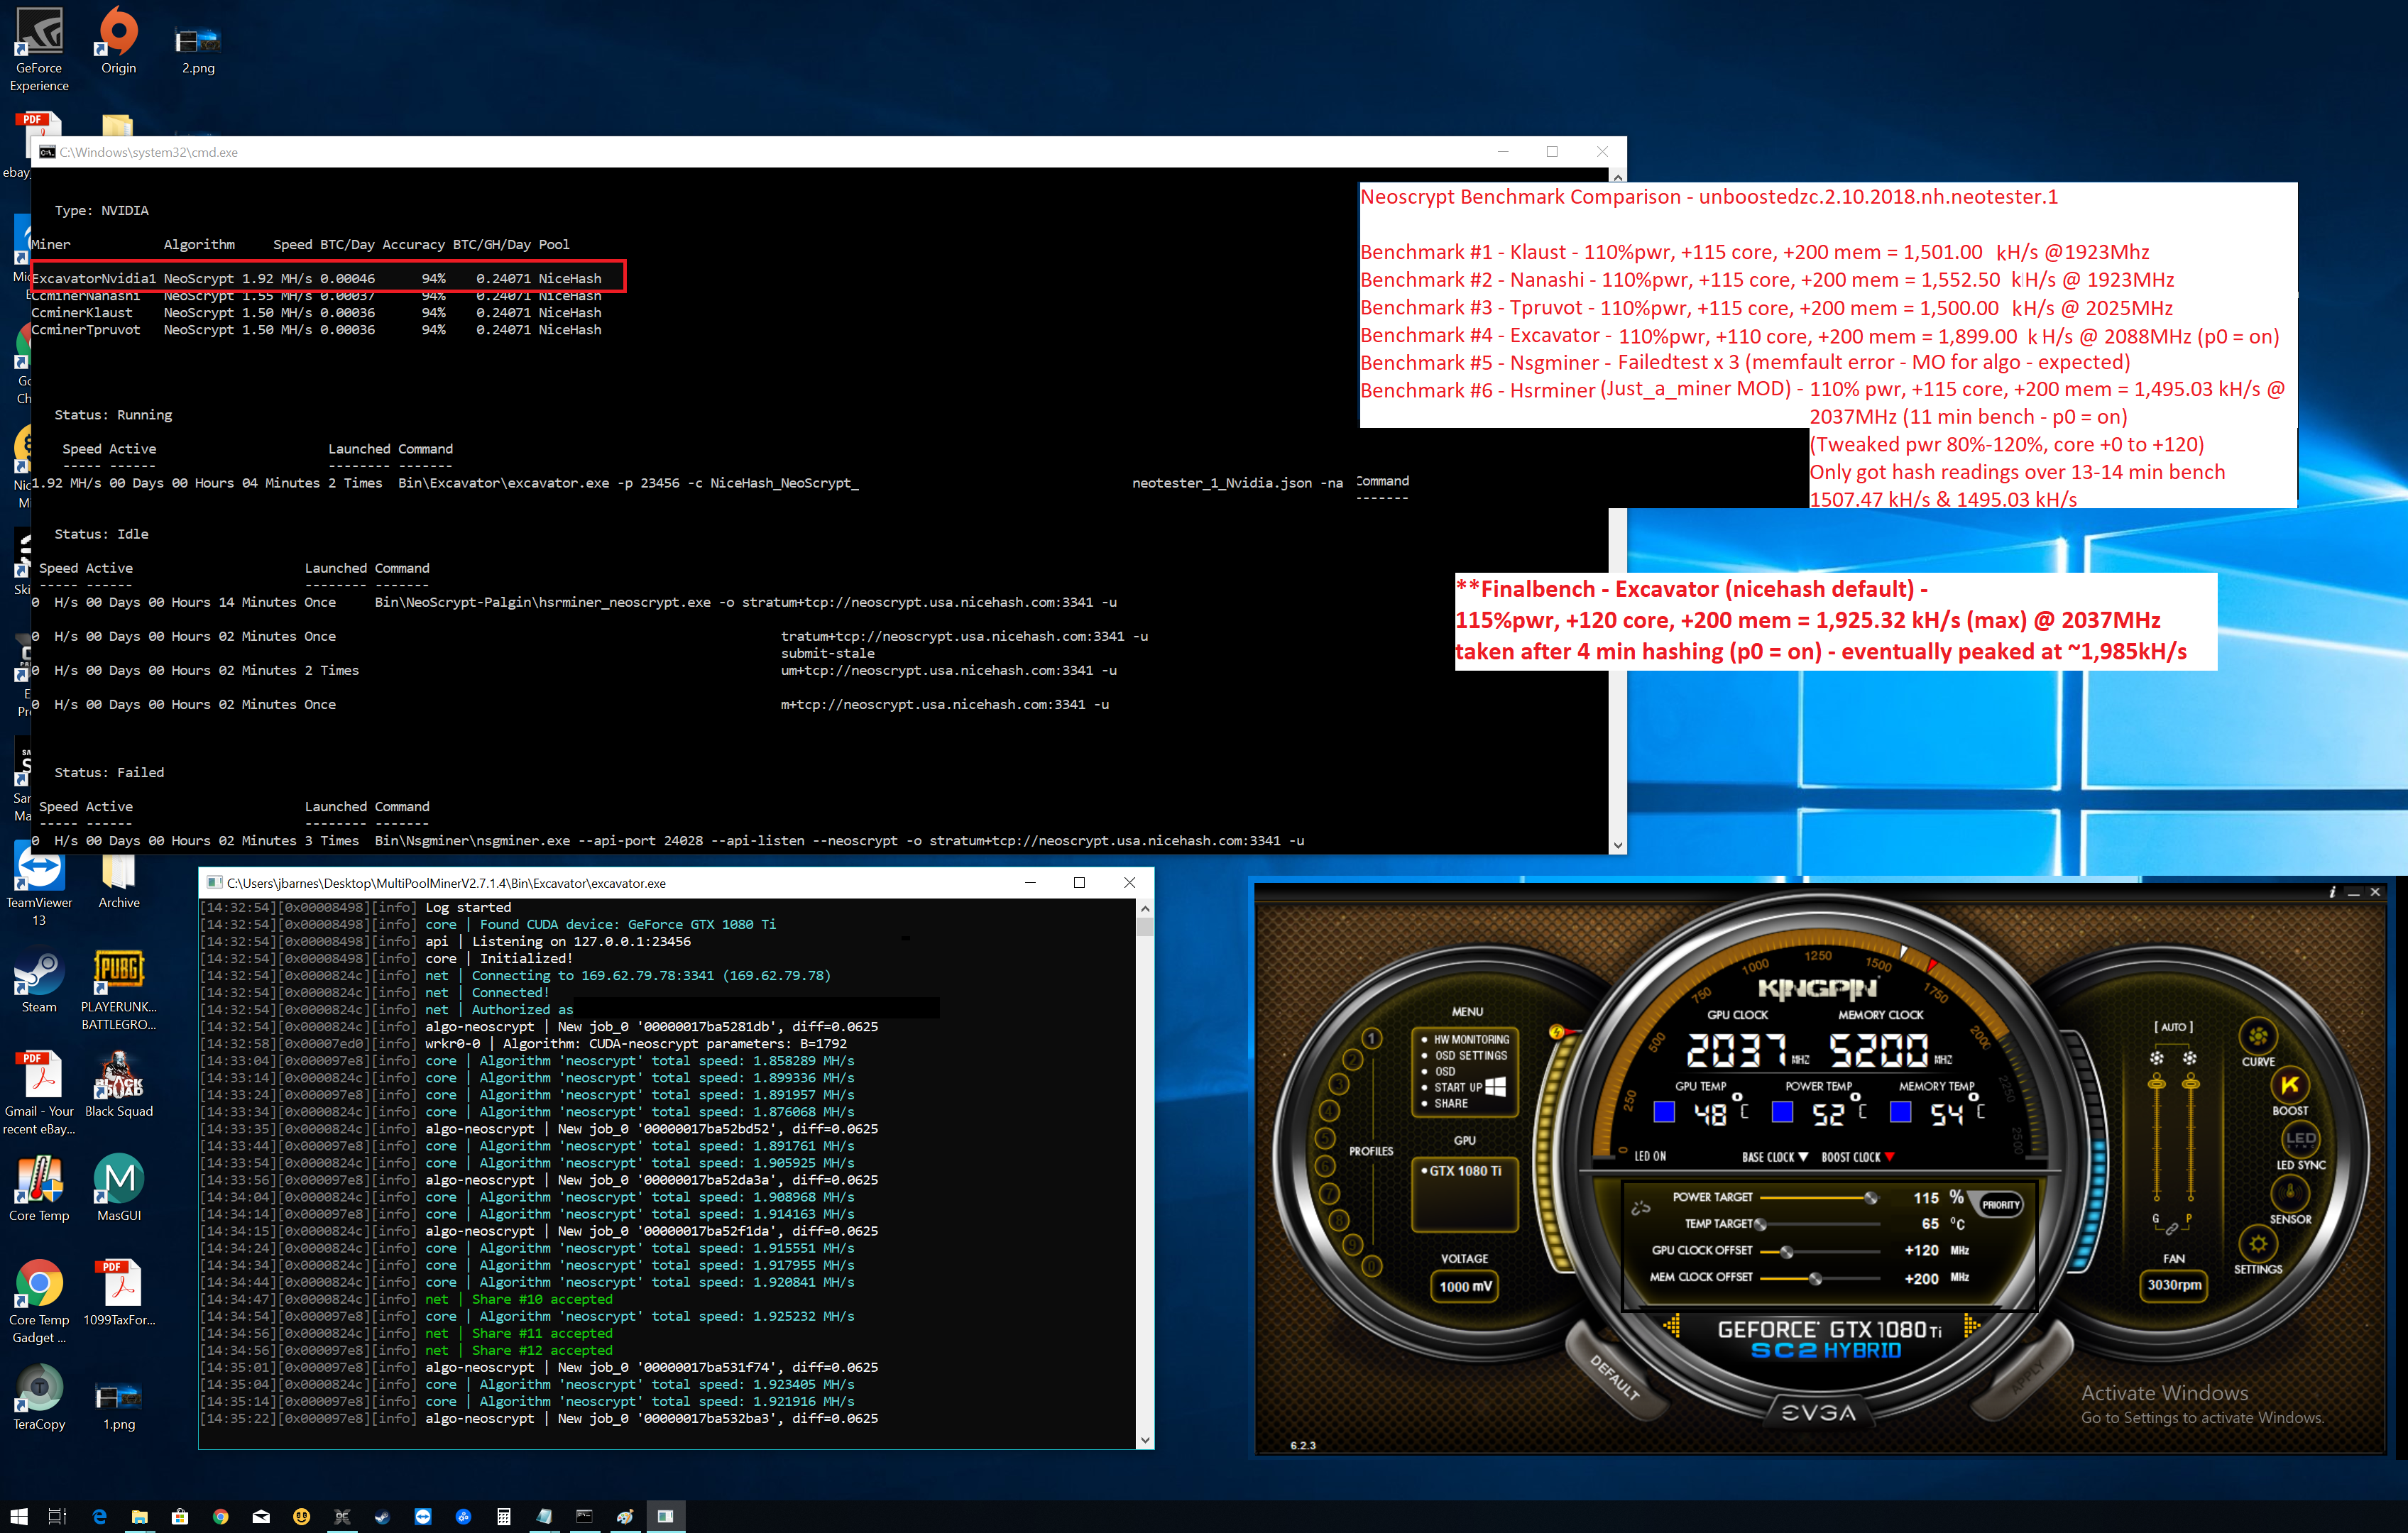Click the cmd.exe scrollbar down arrow
Viewport: 2408px width, 1533px height.
1618,845
